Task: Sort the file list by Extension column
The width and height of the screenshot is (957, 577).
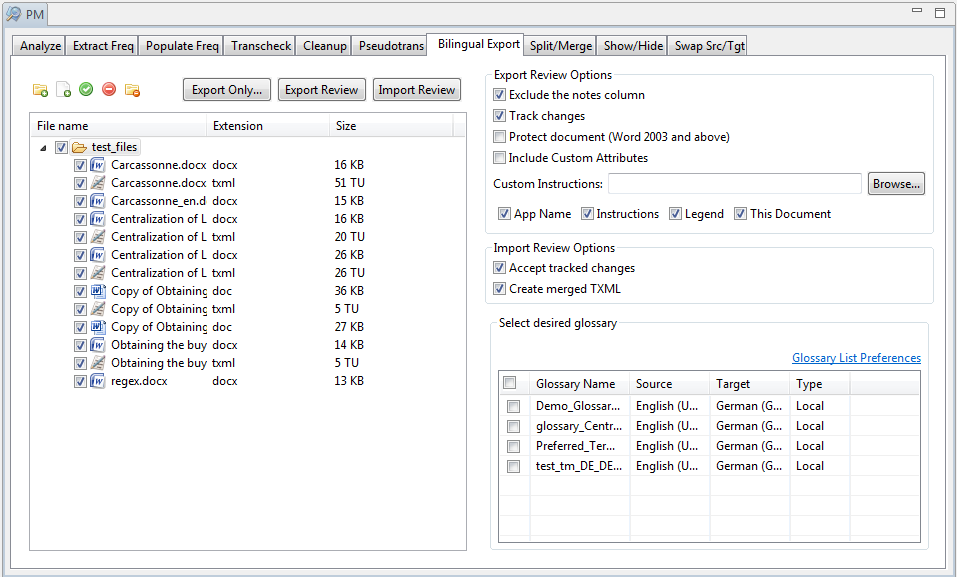Action: (238, 126)
